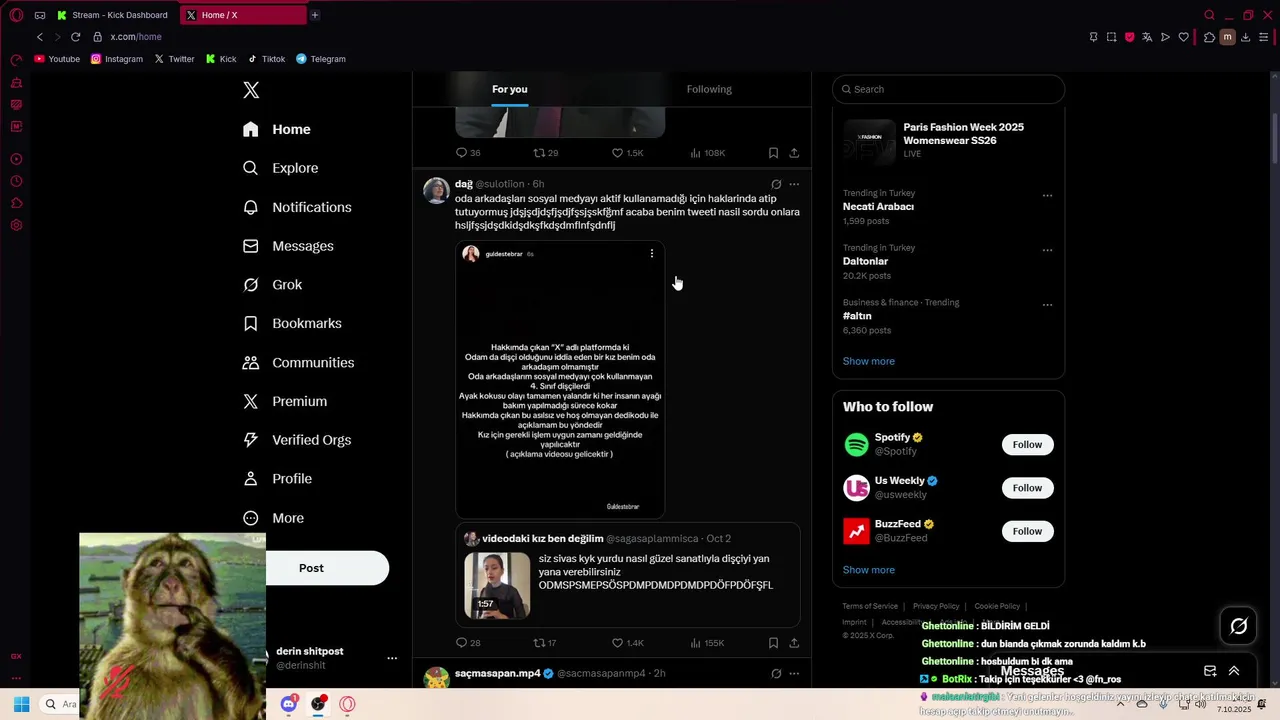Open Instagram bookmark
The height and width of the screenshot is (720, 1280).
pyautogui.click(x=117, y=59)
